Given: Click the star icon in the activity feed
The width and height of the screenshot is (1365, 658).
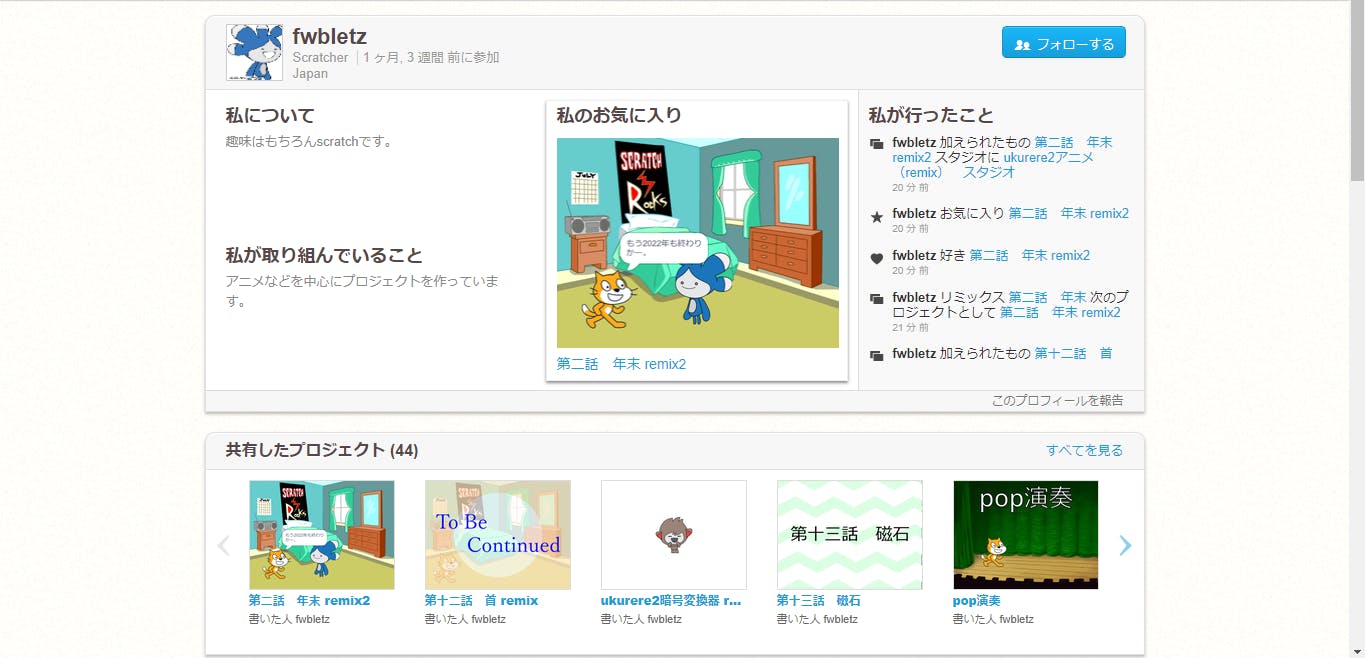Looking at the screenshot, I should click(877, 217).
